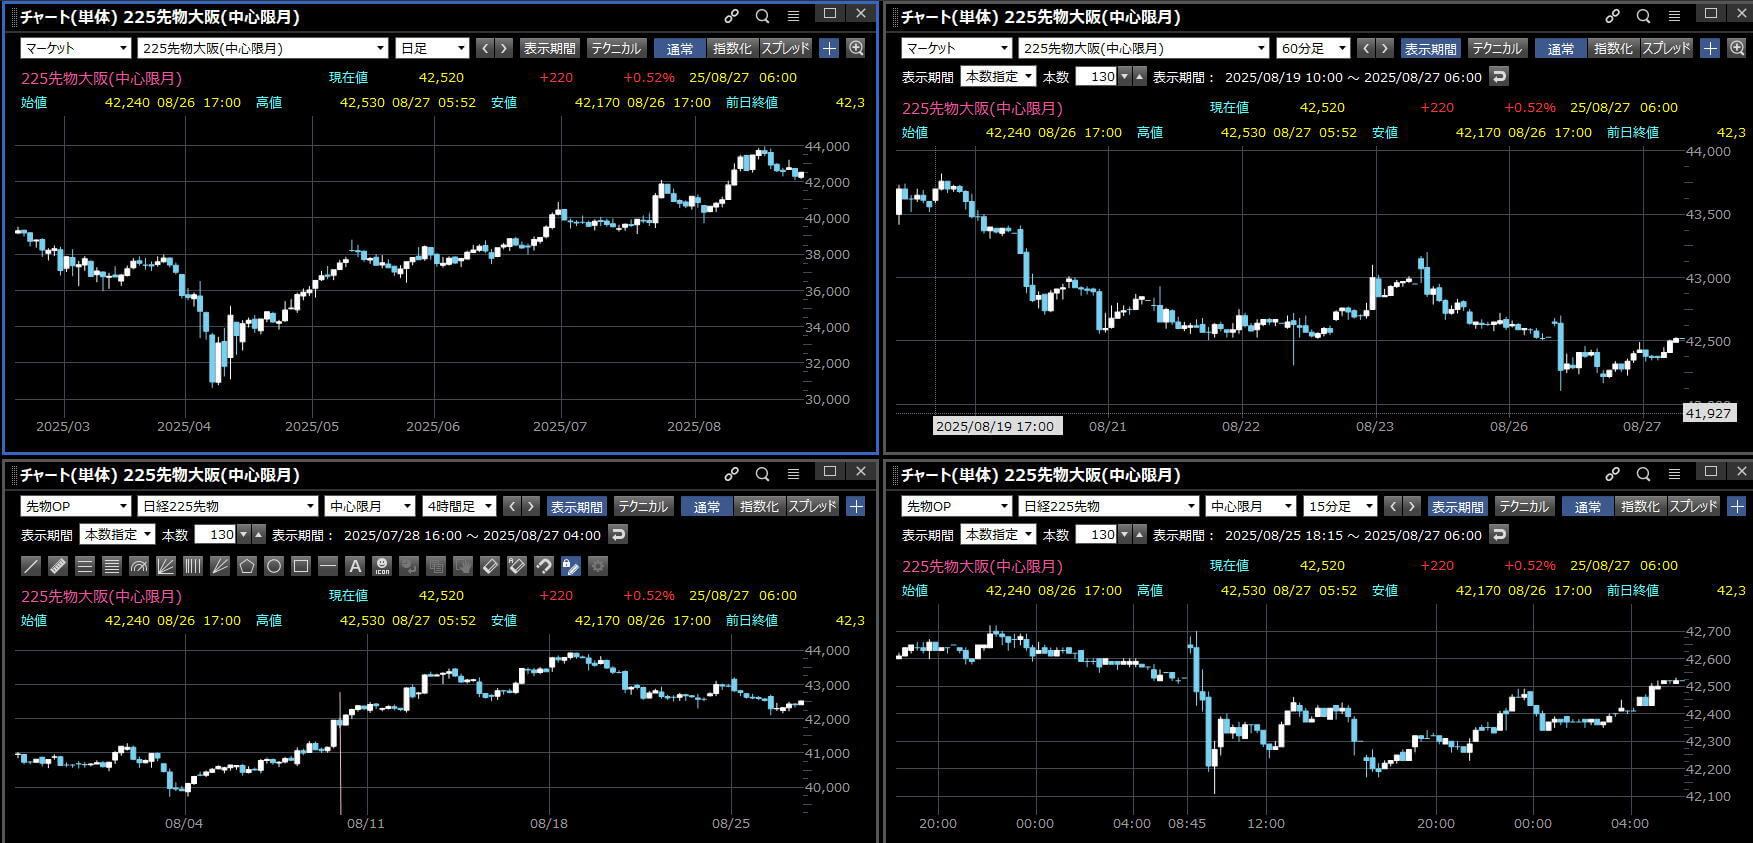Expand the 先物OP category dropdown in the 4時間足 chart
This screenshot has width=1753, height=843.
click(x=76, y=507)
